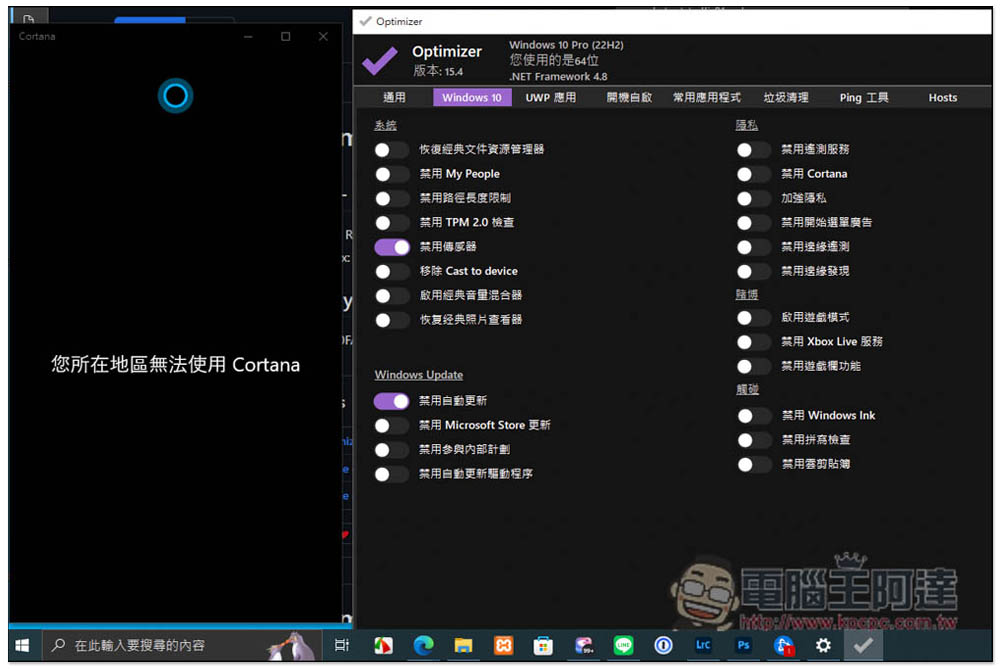This screenshot has width=1000, height=669.
Task: Open the Lightroom Classic taskbar icon
Action: pos(703,645)
